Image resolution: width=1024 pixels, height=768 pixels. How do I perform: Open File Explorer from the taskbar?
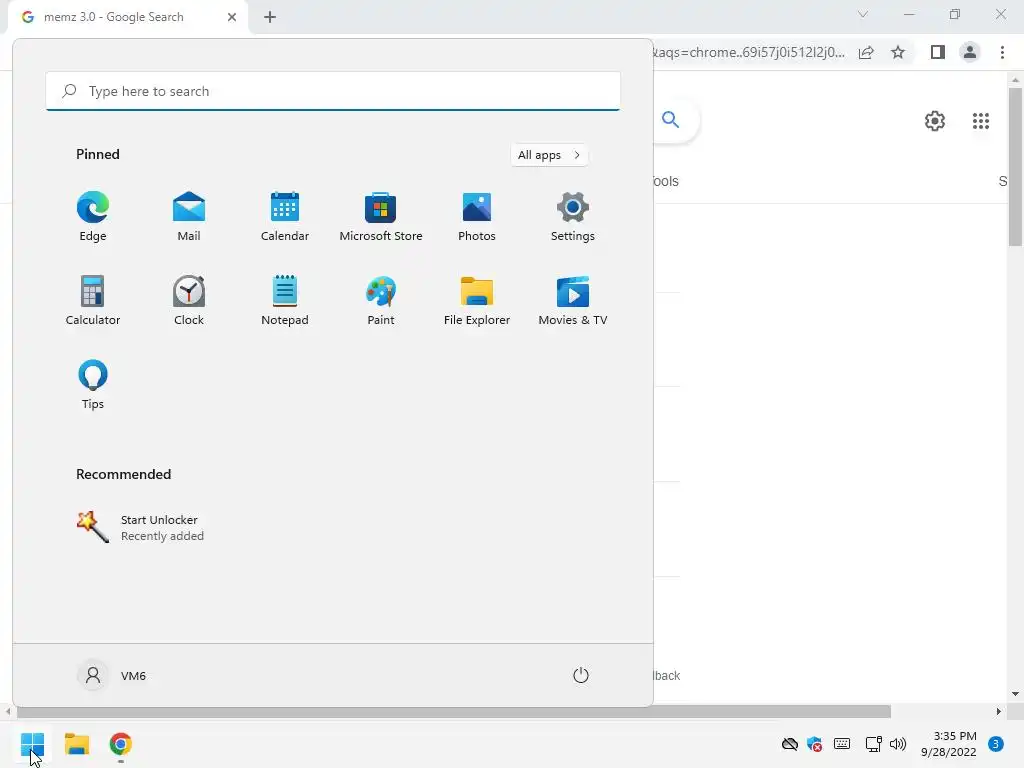pos(76,744)
